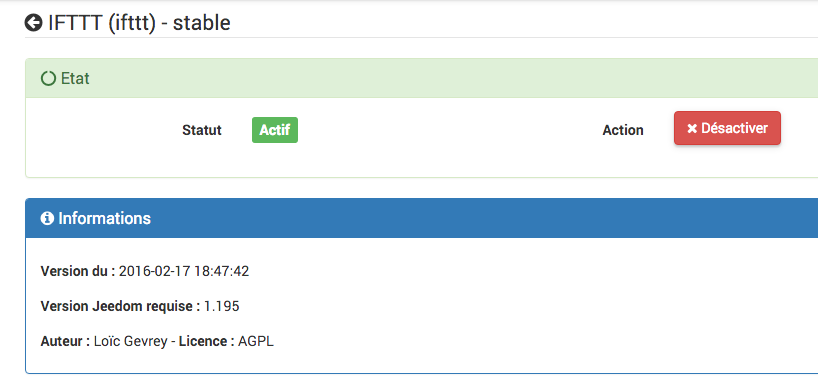Click the x icon inside Désactiver button
Viewport: 818px width, 376px height.
(x=692, y=128)
